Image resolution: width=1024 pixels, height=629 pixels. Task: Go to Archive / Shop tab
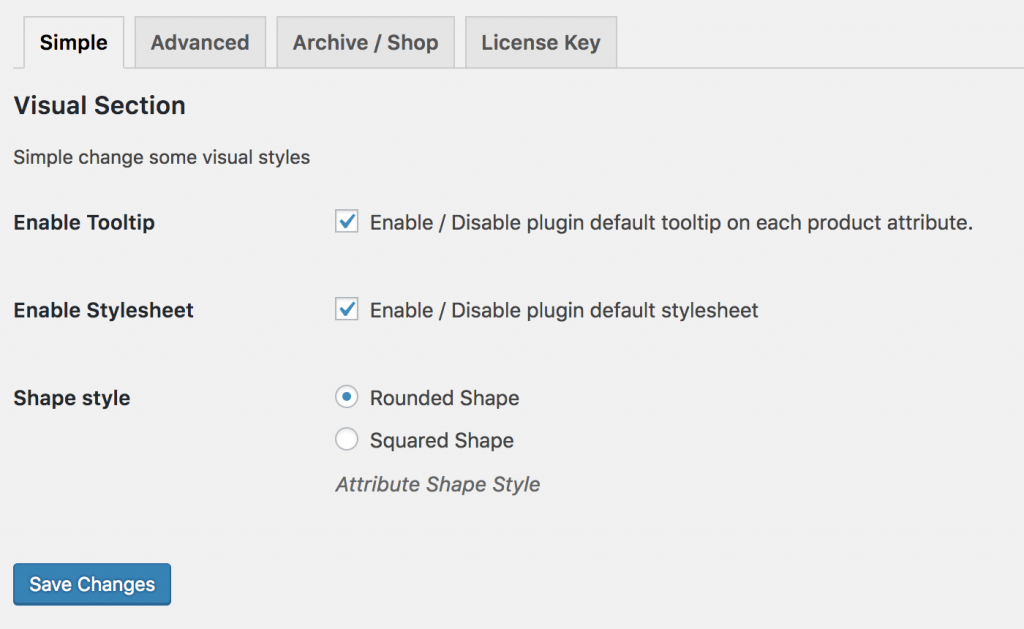[x=365, y=42]
